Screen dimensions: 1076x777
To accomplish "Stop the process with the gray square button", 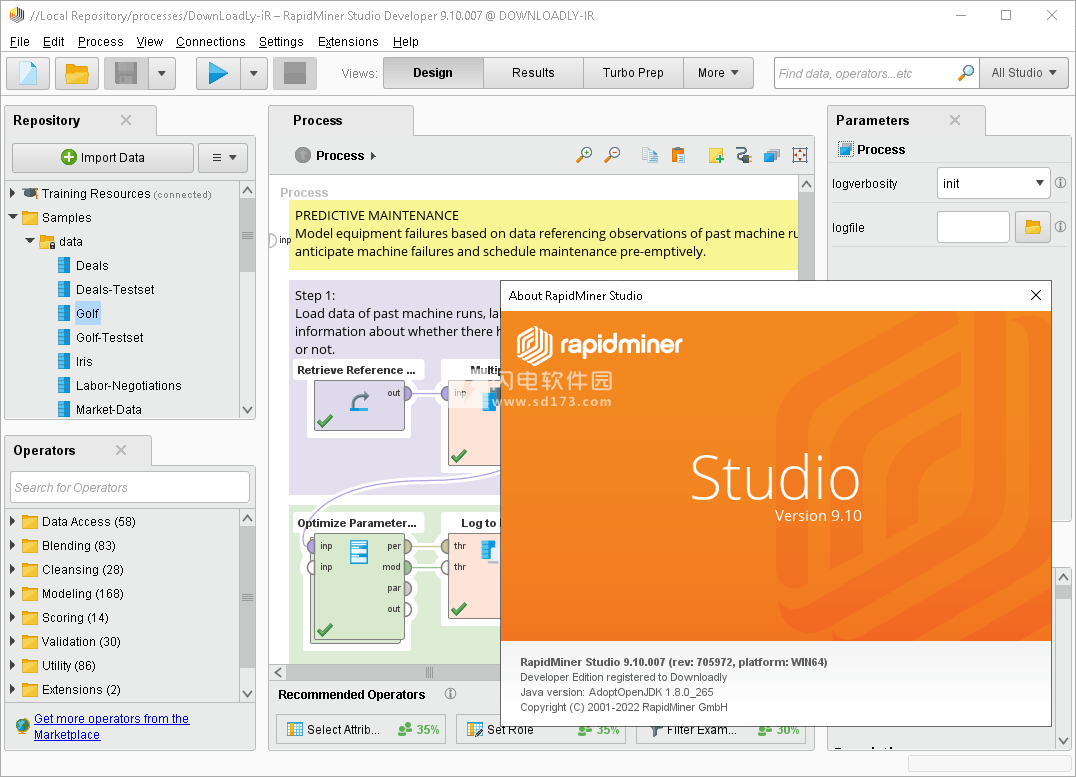I will [295, 73].
